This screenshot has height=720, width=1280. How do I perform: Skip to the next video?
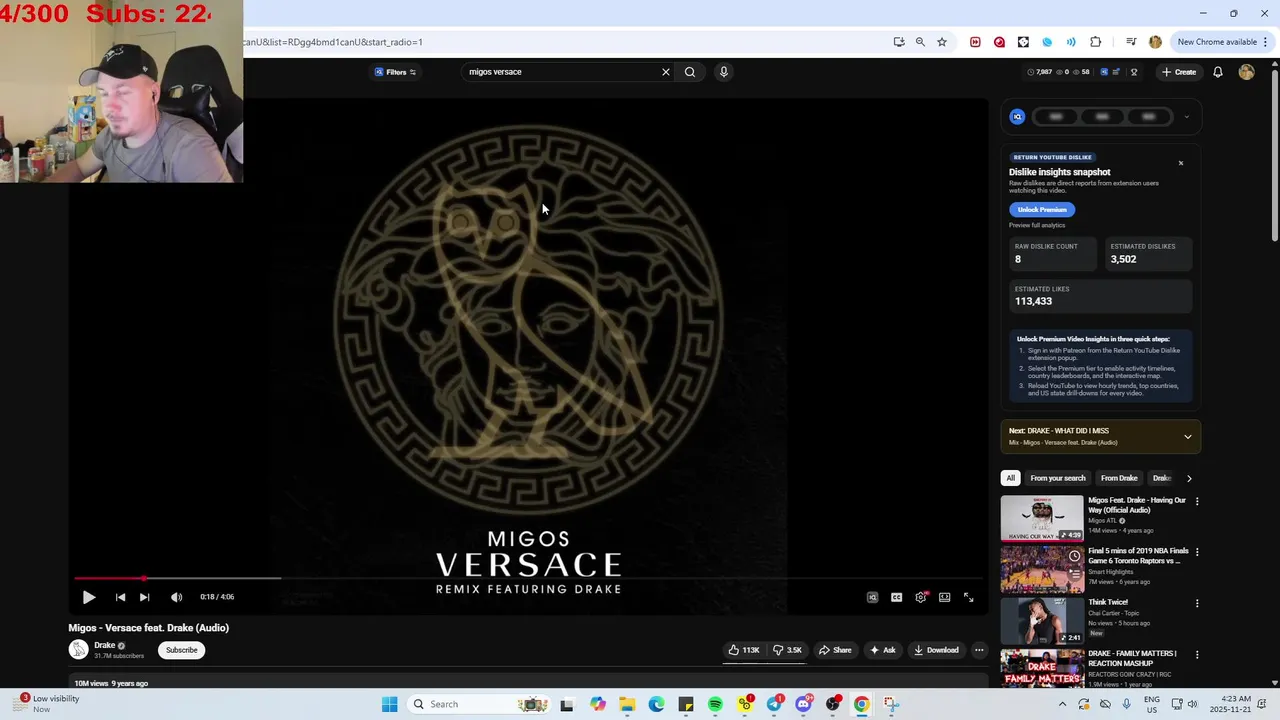tap(144, 597)
